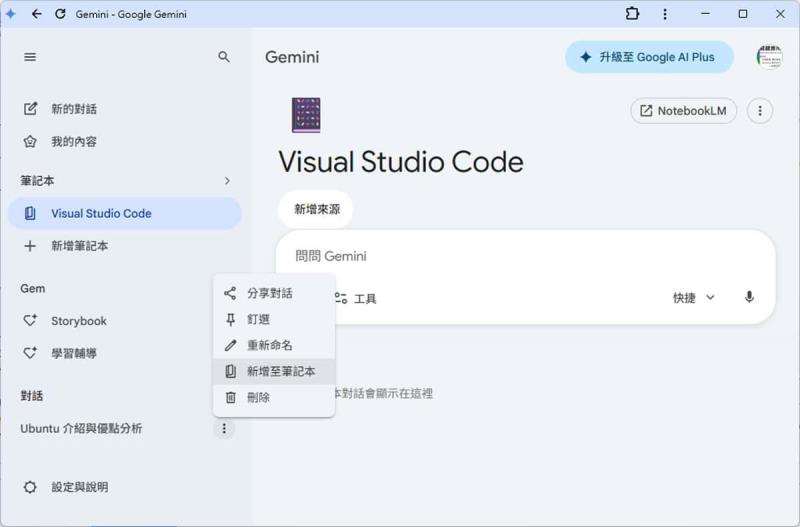Open the window's three-dot app menu

click(x=665, y=14)
